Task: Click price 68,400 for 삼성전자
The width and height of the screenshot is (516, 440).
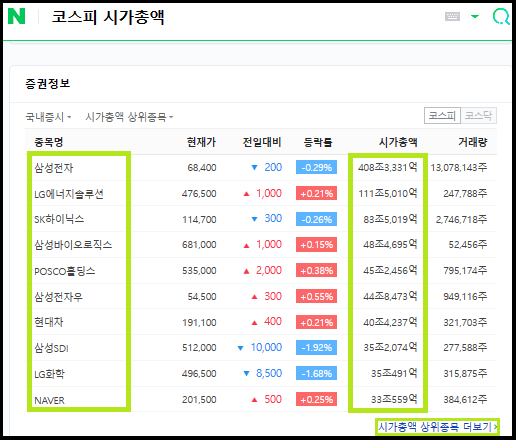Action: pyautogui.click(x=202, y=167)
